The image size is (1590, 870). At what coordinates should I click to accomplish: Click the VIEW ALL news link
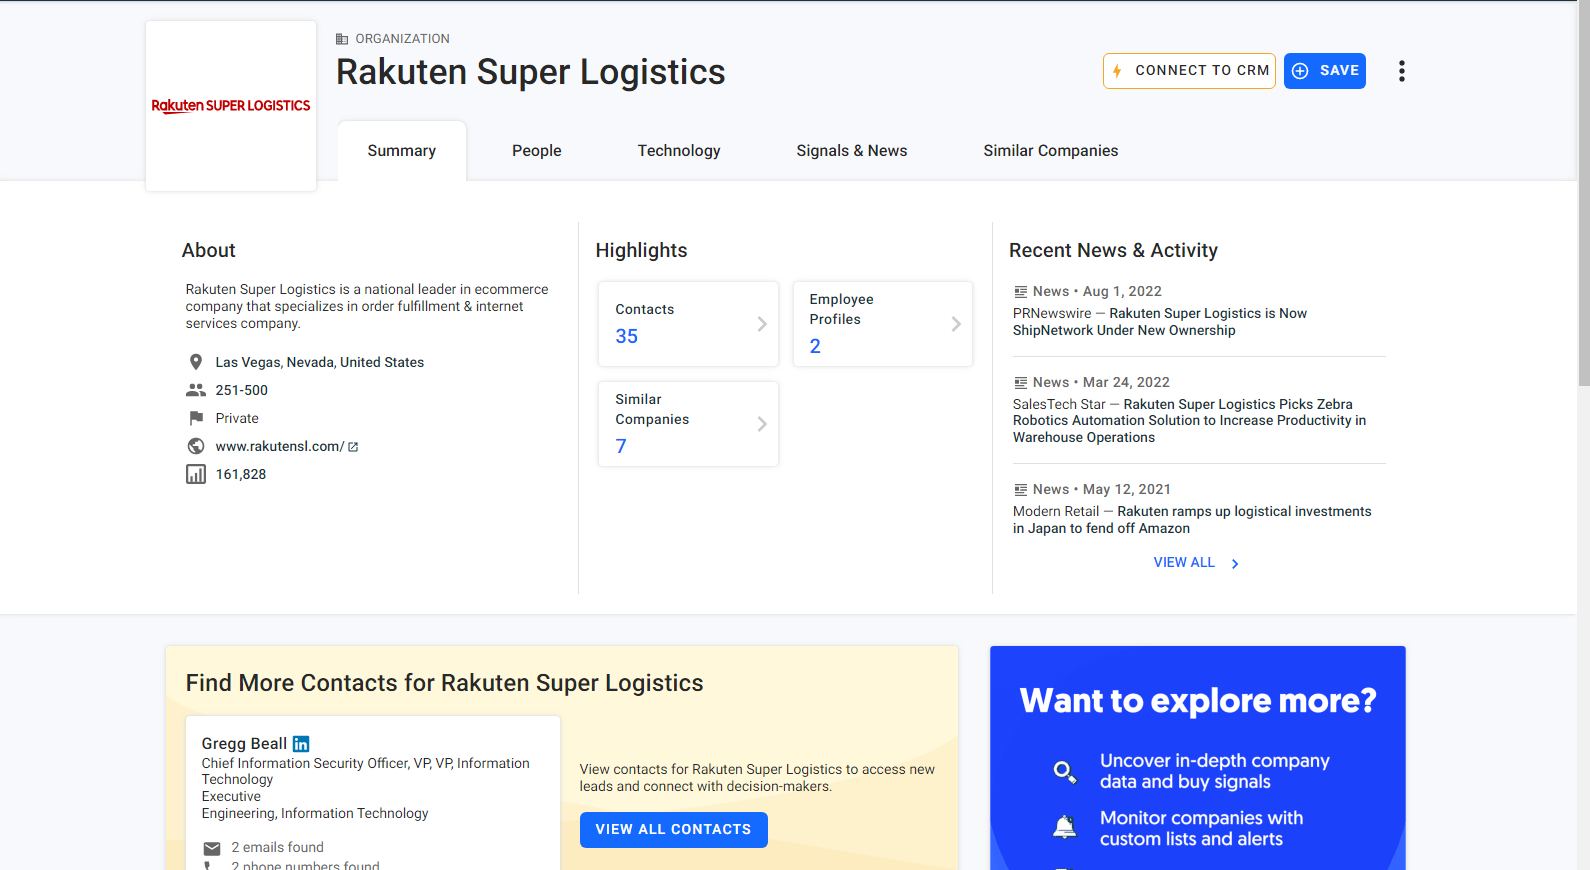tap(1184, 563)
